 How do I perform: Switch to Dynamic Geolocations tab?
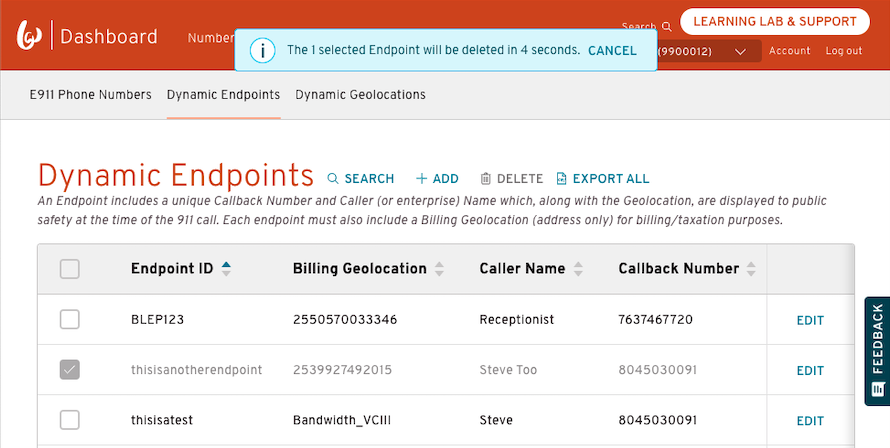[360, 94]
